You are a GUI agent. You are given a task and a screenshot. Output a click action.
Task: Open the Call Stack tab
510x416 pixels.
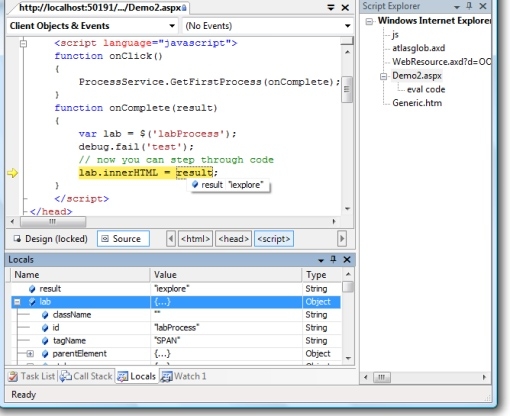point(86,376)
